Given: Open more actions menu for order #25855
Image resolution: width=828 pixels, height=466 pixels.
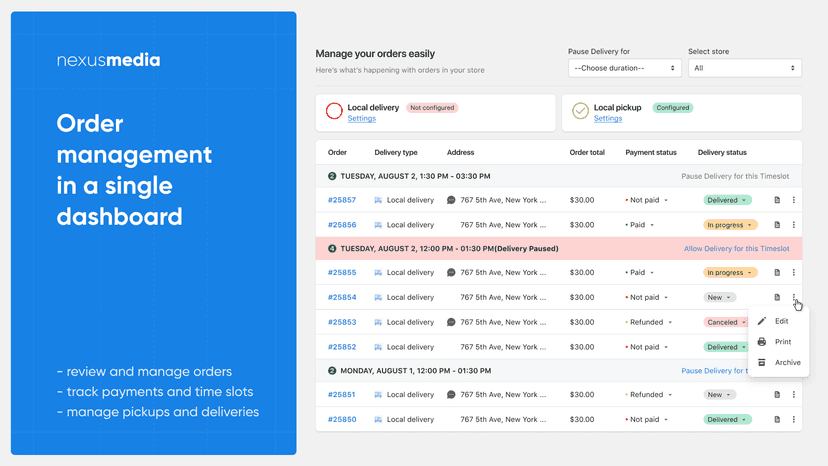Looking at the screenshot, I should [794, 273].
